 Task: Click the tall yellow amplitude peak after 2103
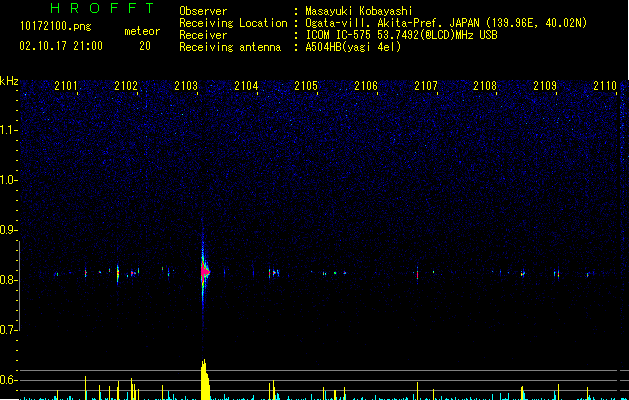point(205,380)
